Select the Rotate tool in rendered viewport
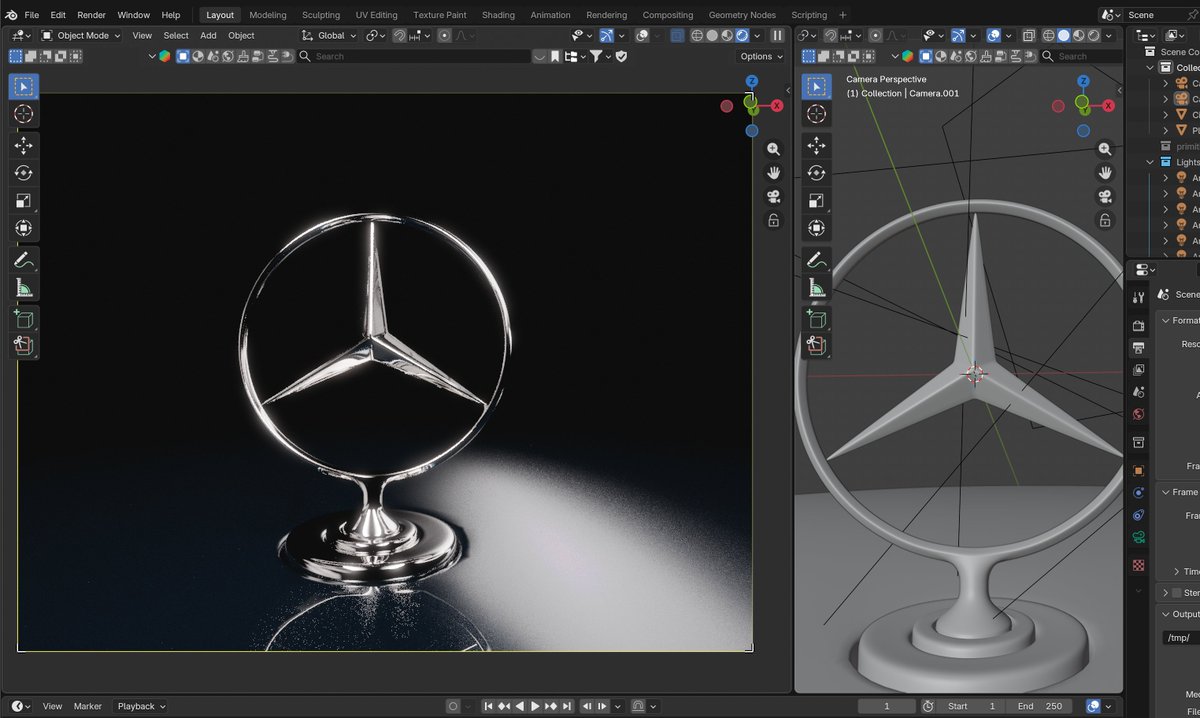This screenshot has width=1200, height=718. point(24,173)
